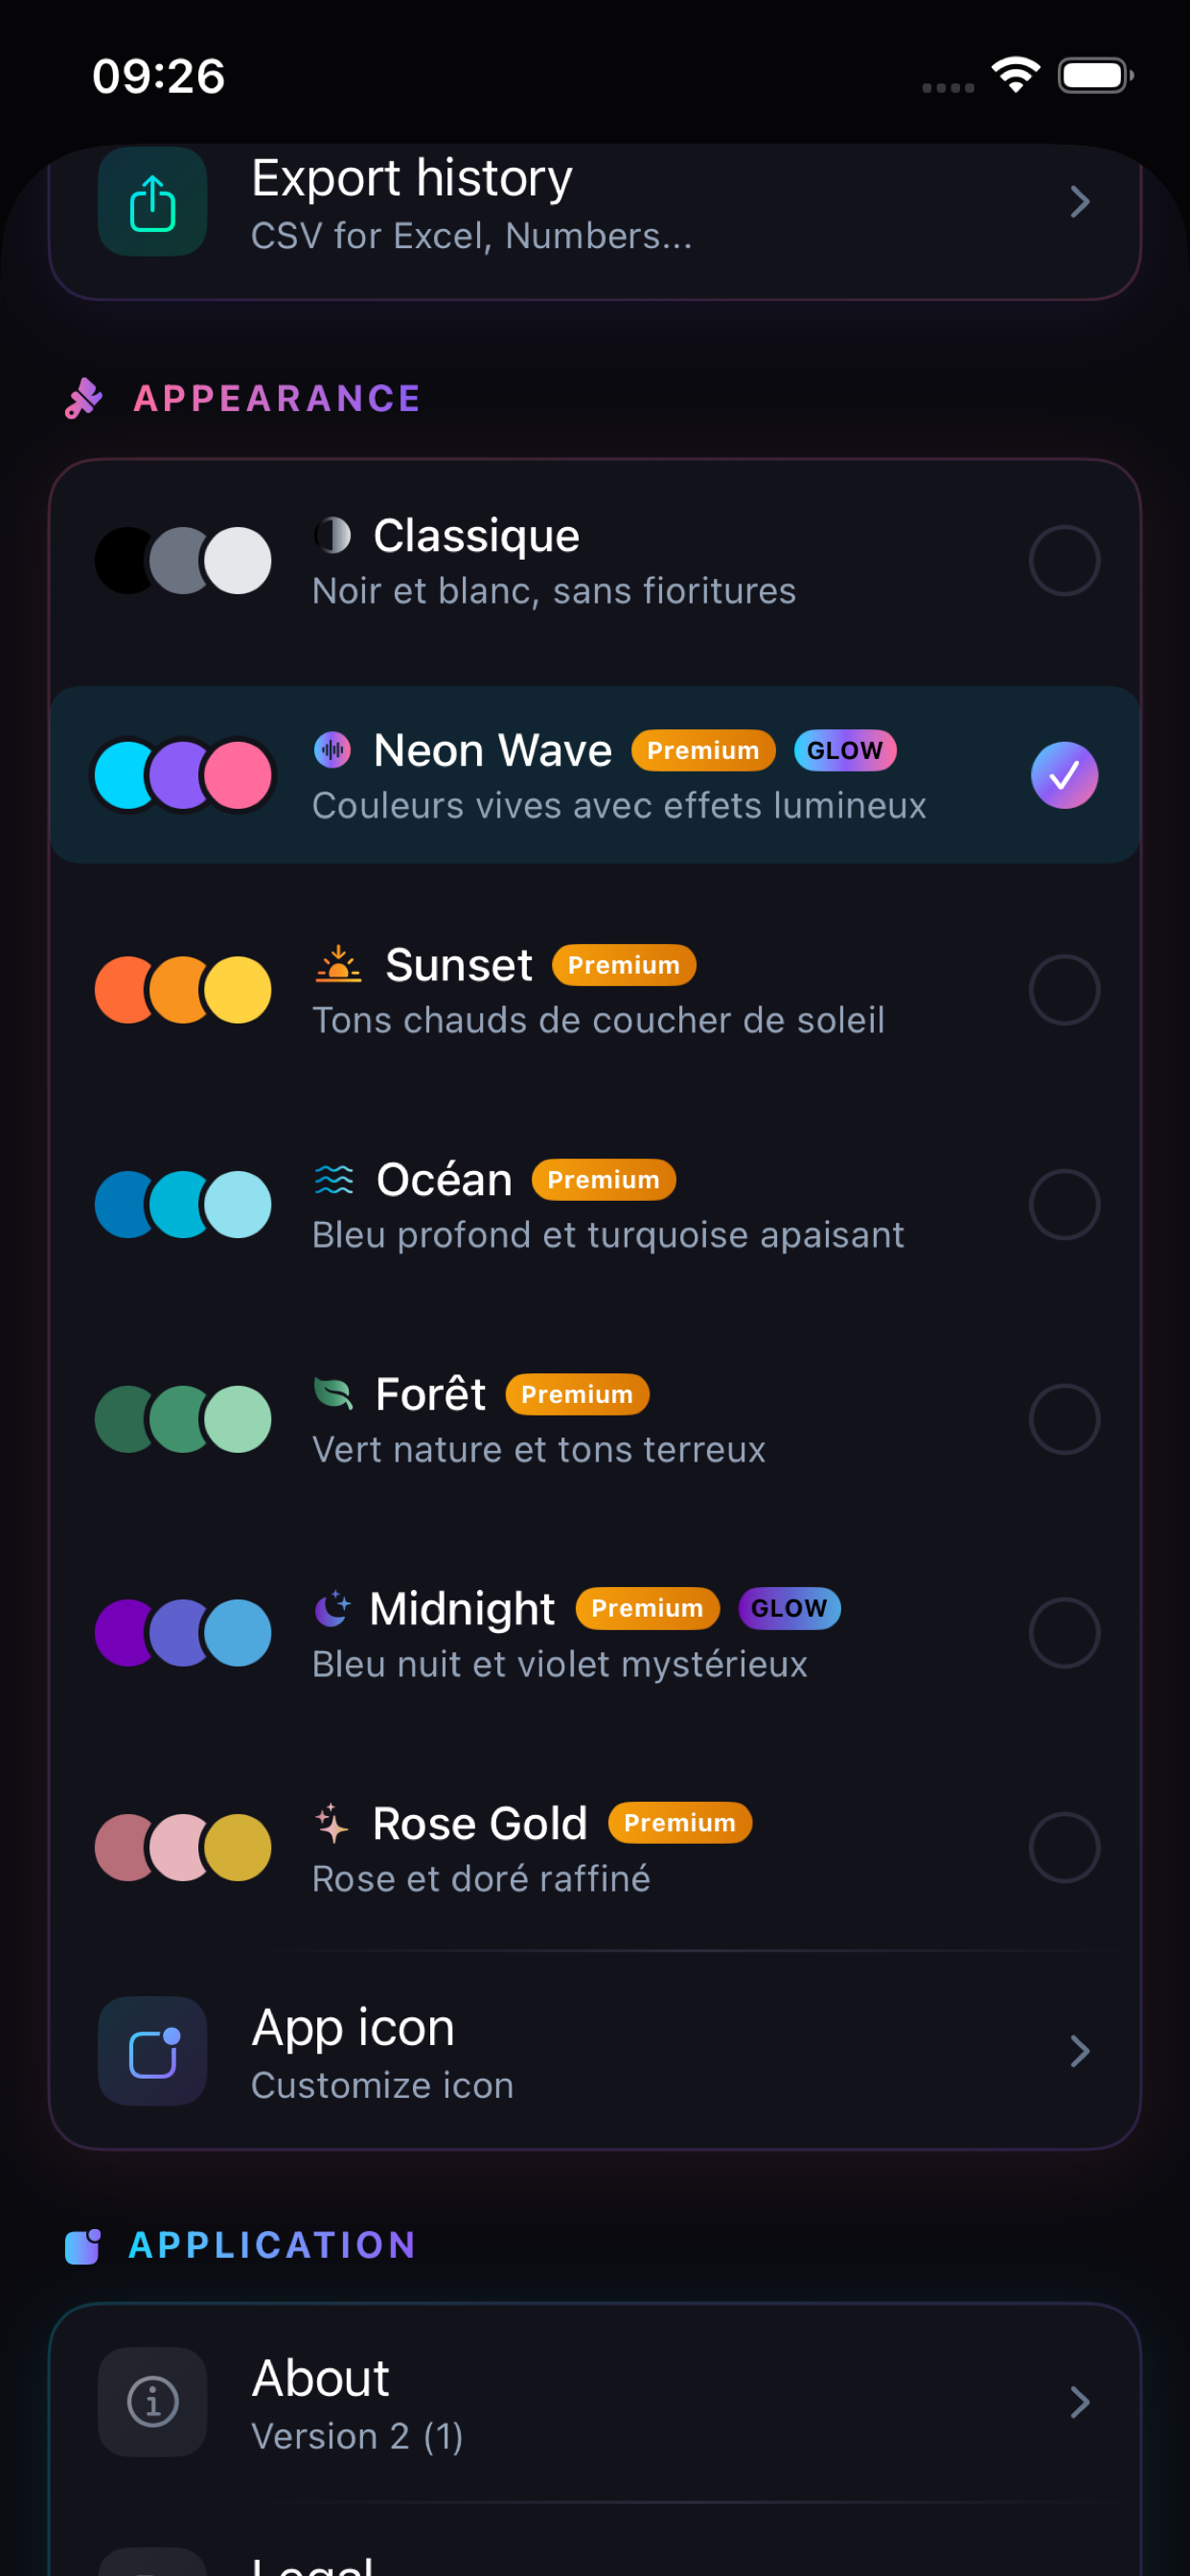Tap the Océan blue color swatches

point(183,1204)
